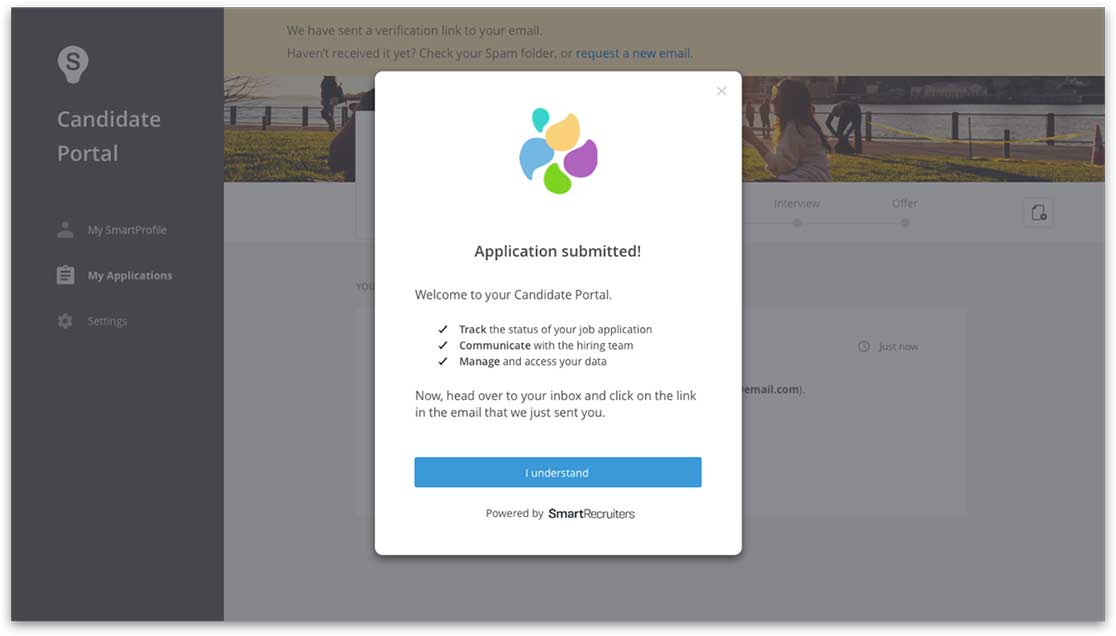
Task: Click the clipboard icon beside My Applications
Action: 65,275
